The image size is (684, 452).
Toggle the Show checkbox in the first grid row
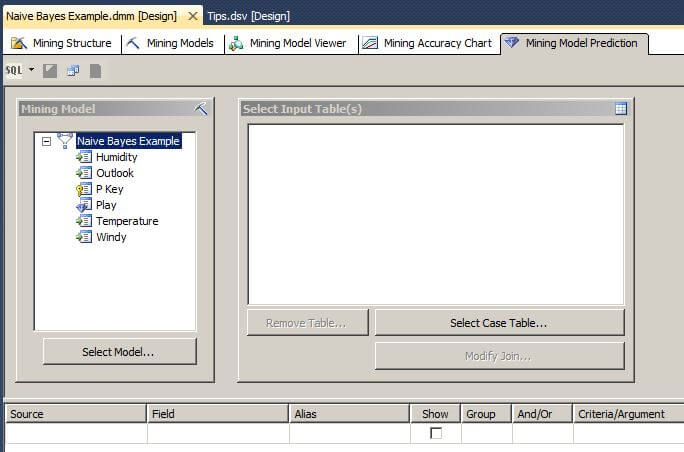click(436, 433)
